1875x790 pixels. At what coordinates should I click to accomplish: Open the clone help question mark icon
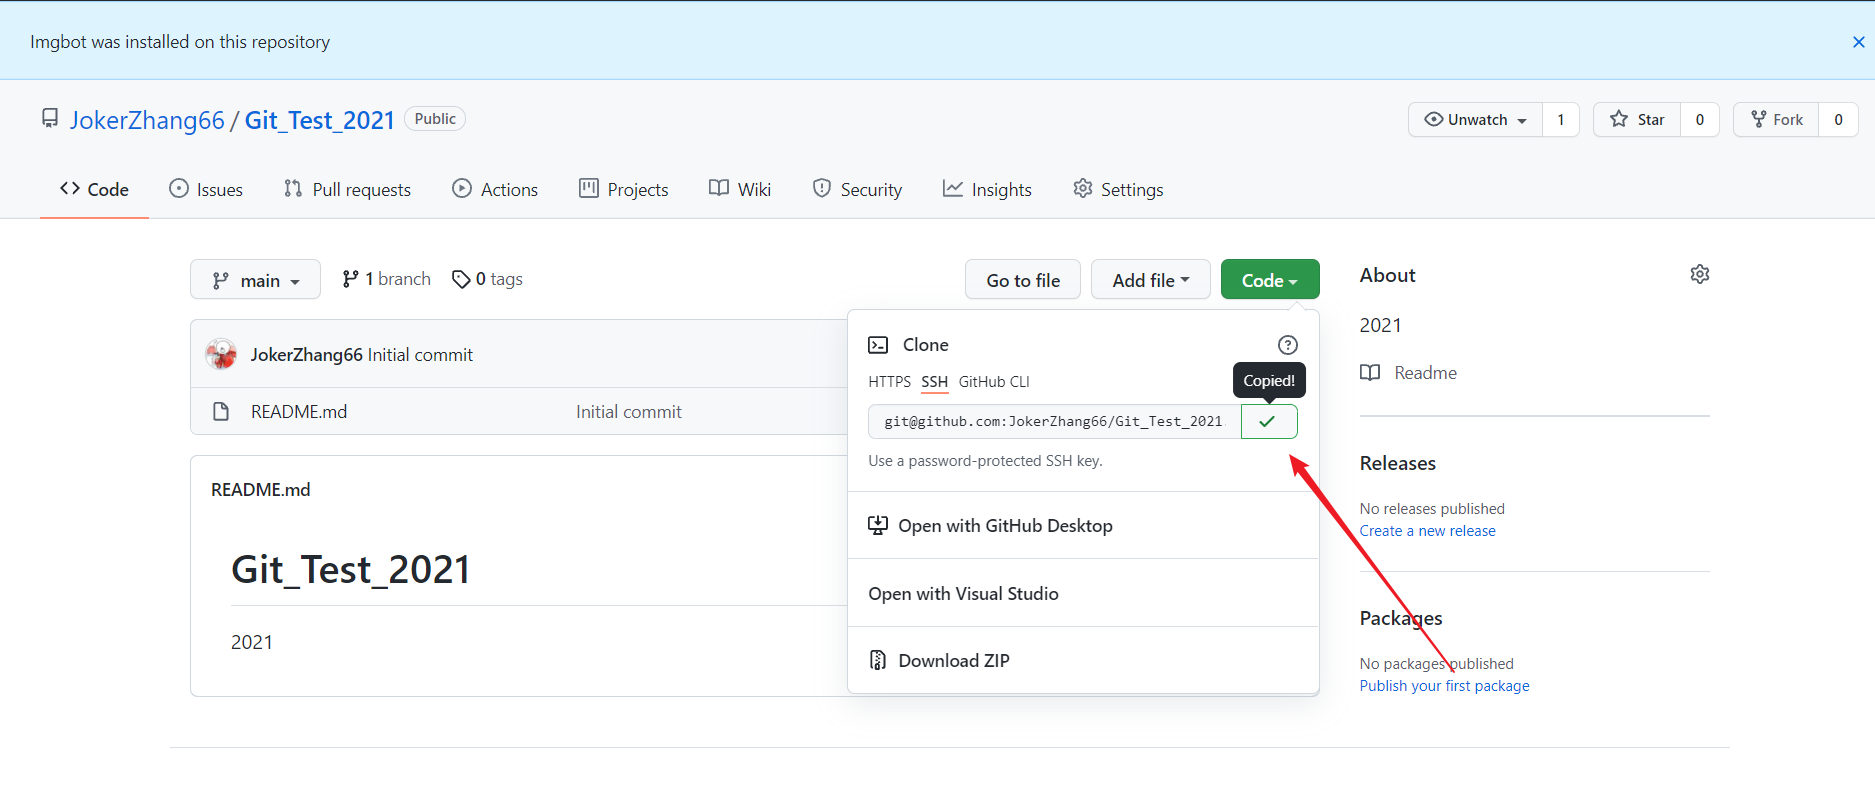1287,345
